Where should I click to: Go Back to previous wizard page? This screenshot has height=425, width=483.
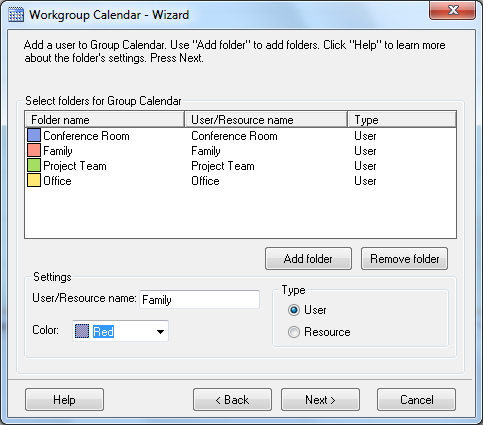click(x=232, y=400)
